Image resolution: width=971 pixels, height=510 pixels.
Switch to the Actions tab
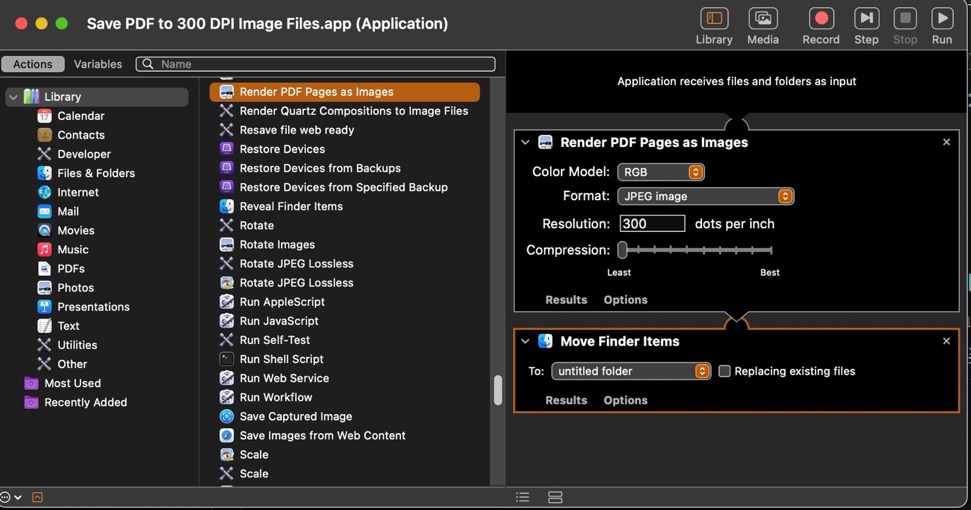pyautogui.click(x=33, y=64)
